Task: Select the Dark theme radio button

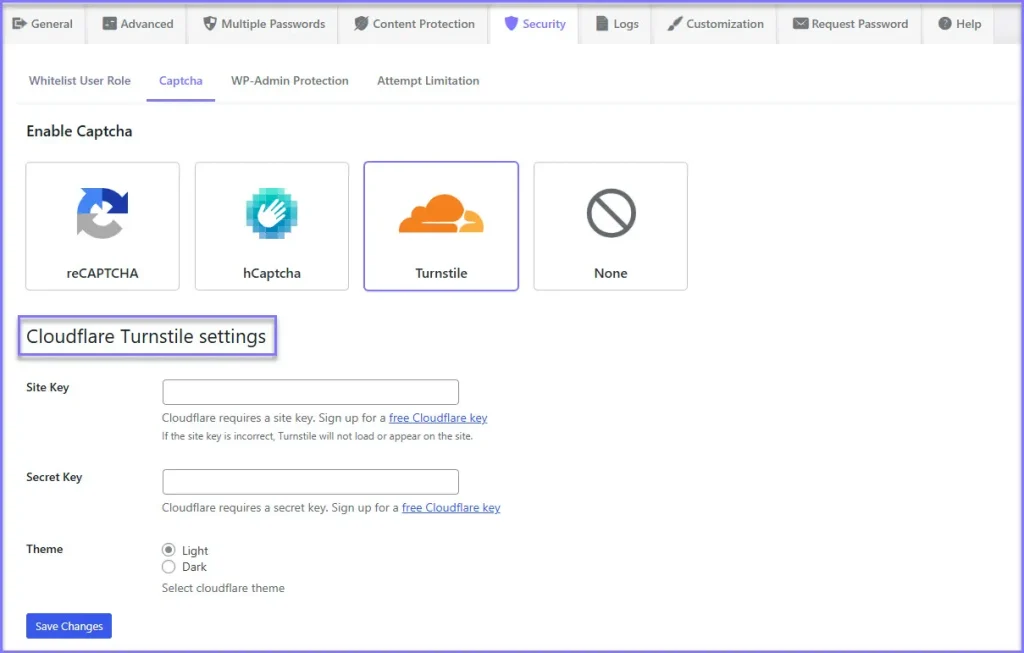Action: click(x=168, y=567)
